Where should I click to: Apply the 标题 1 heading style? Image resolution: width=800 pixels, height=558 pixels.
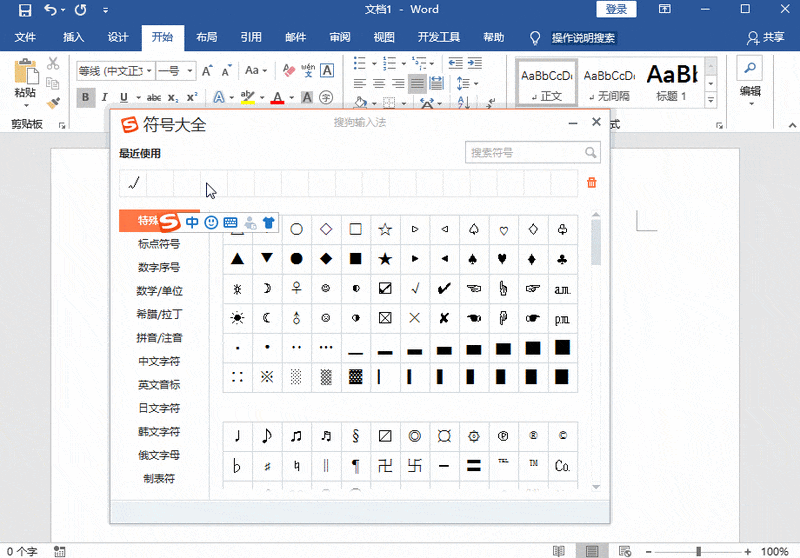(x=671, y=82)
